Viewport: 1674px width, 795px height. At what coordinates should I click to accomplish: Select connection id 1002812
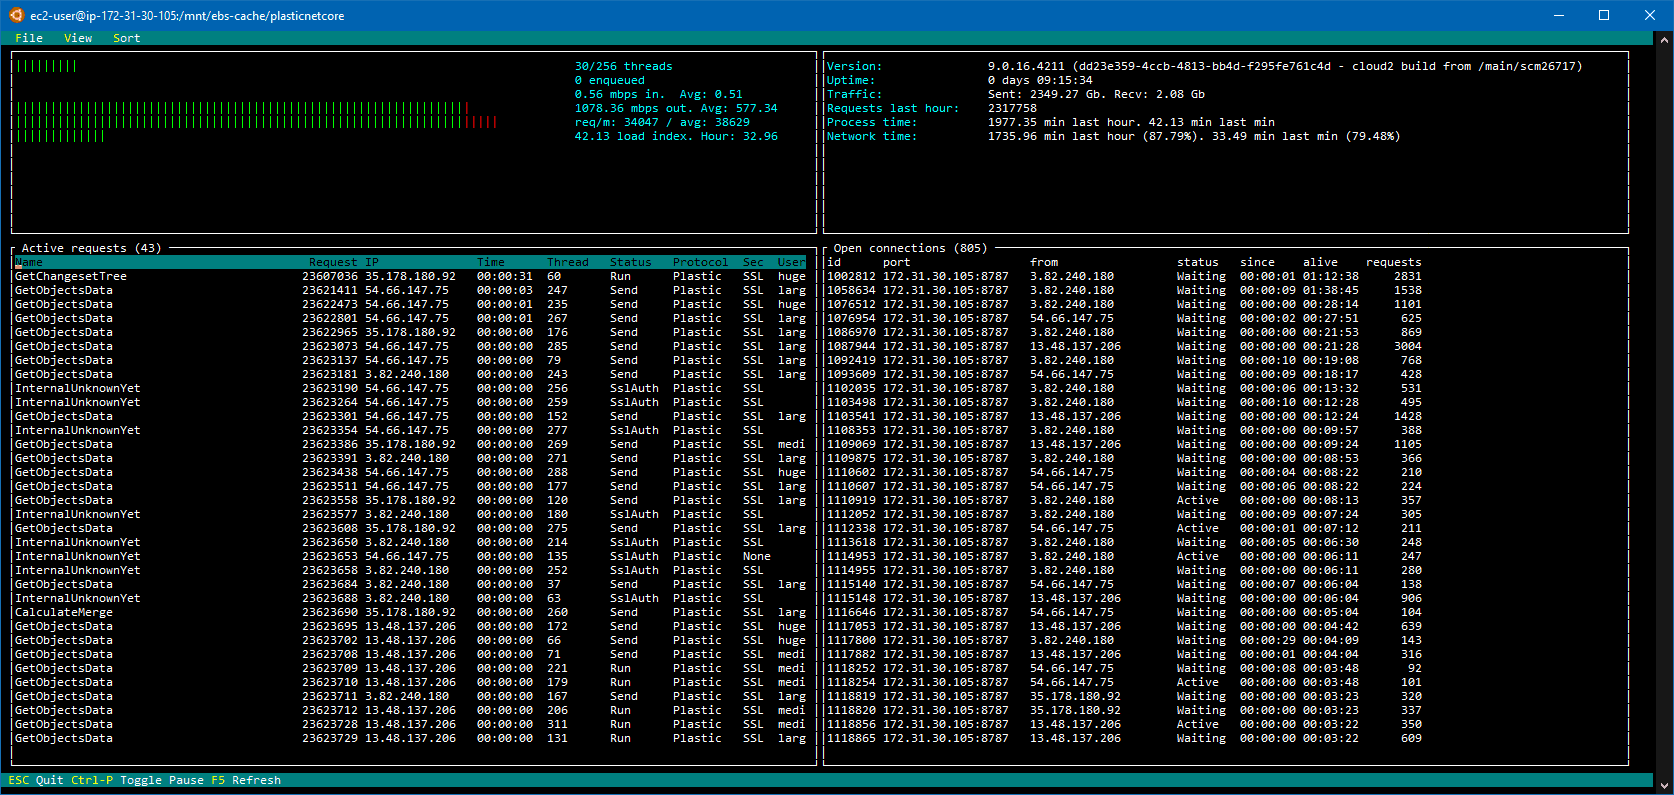[1124, 276]
